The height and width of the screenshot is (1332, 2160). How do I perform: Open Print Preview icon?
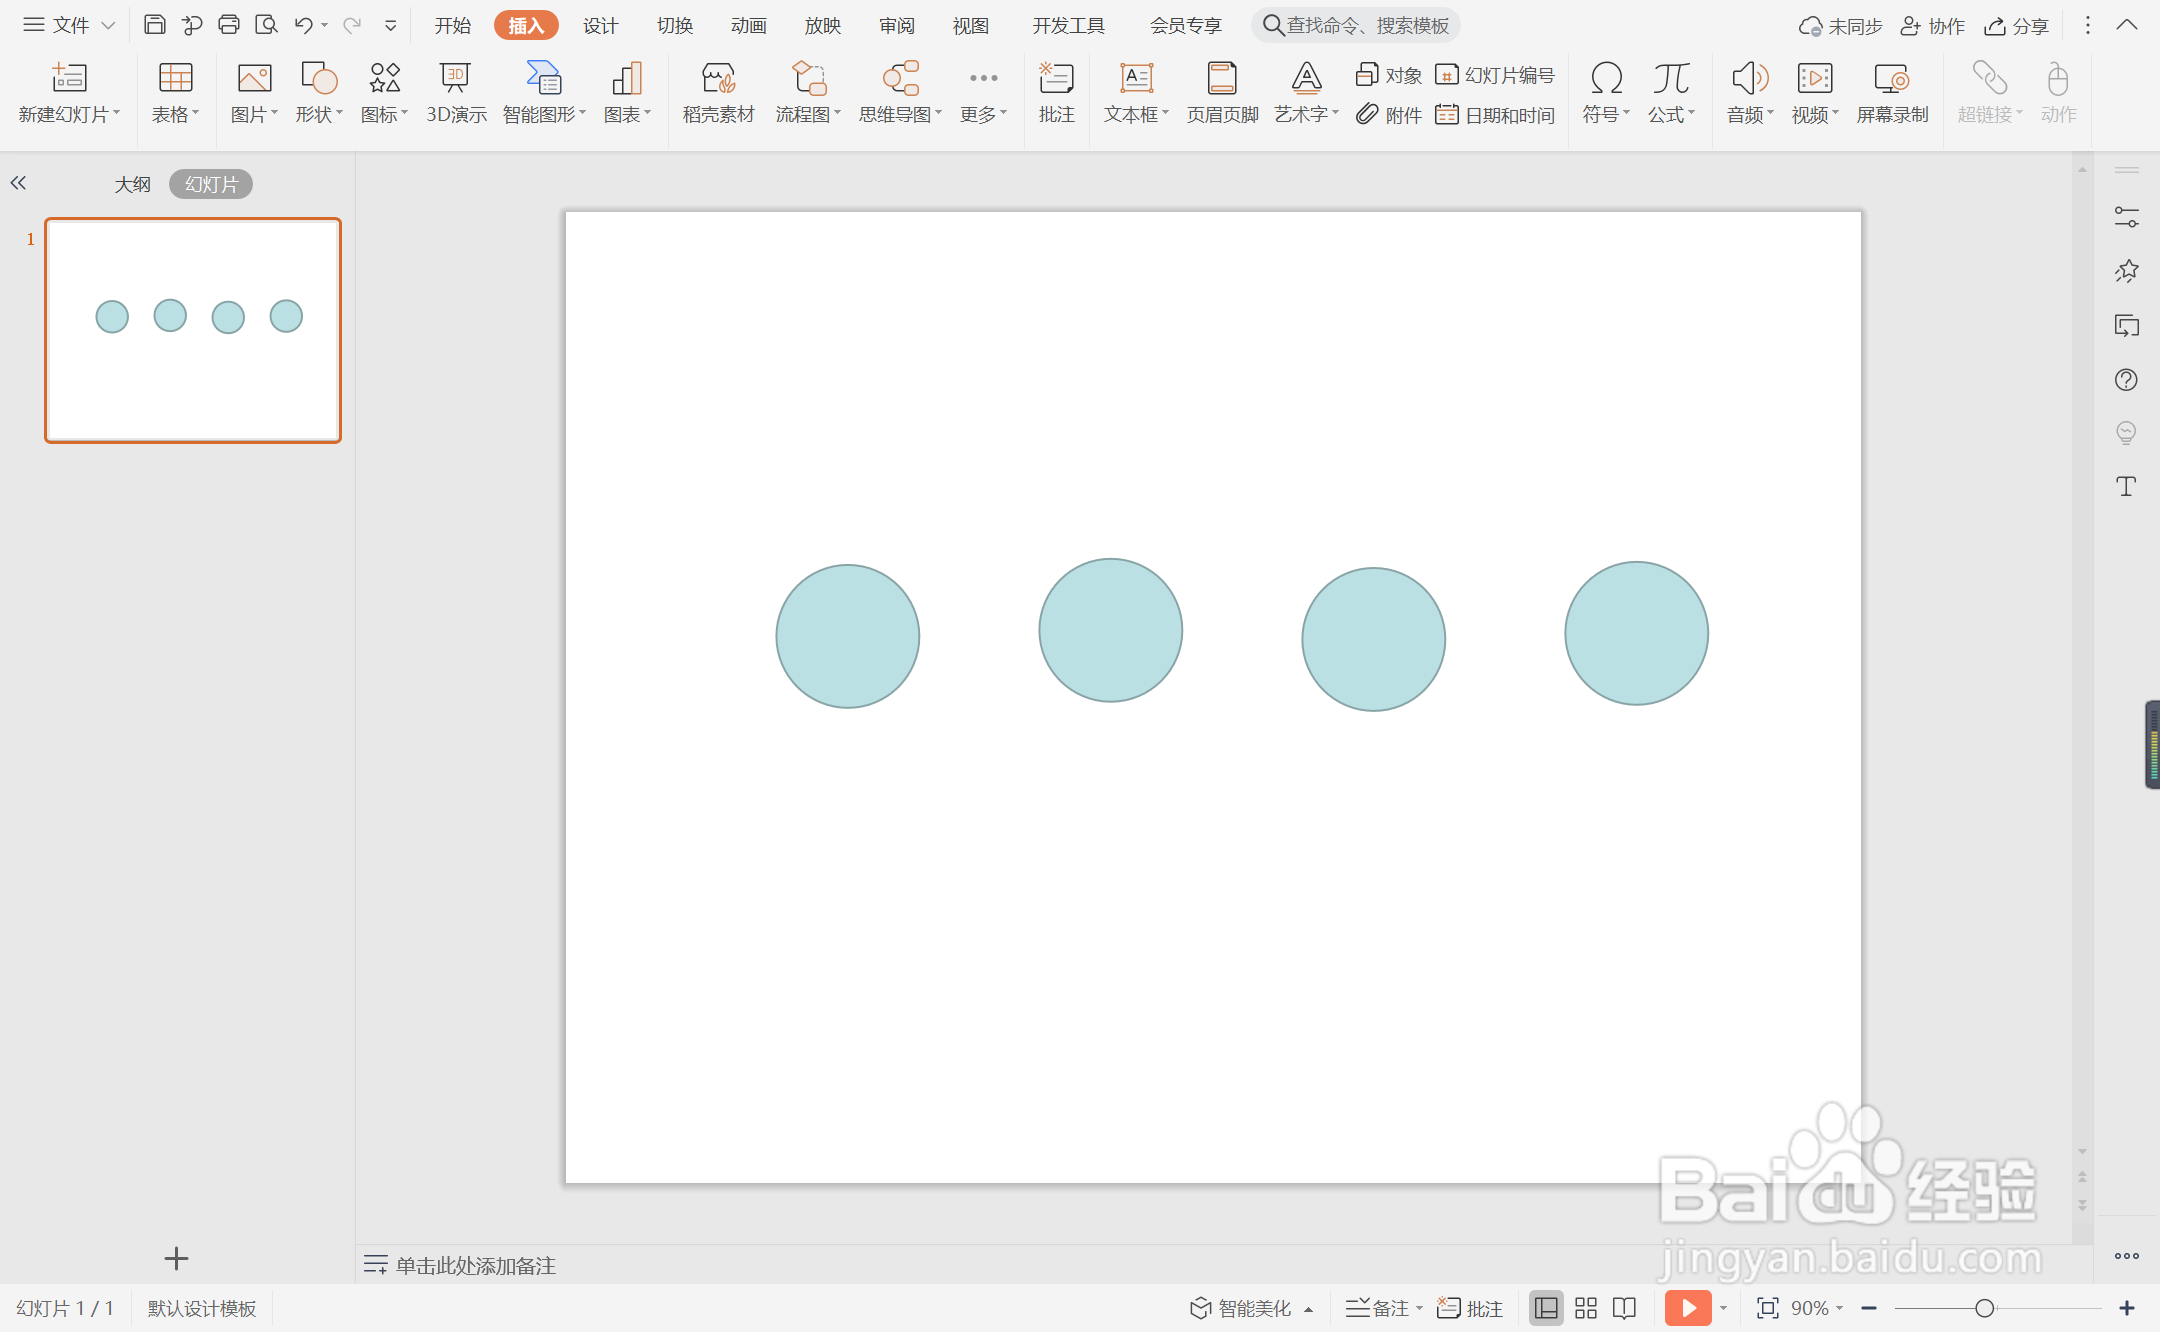point(266,25)
